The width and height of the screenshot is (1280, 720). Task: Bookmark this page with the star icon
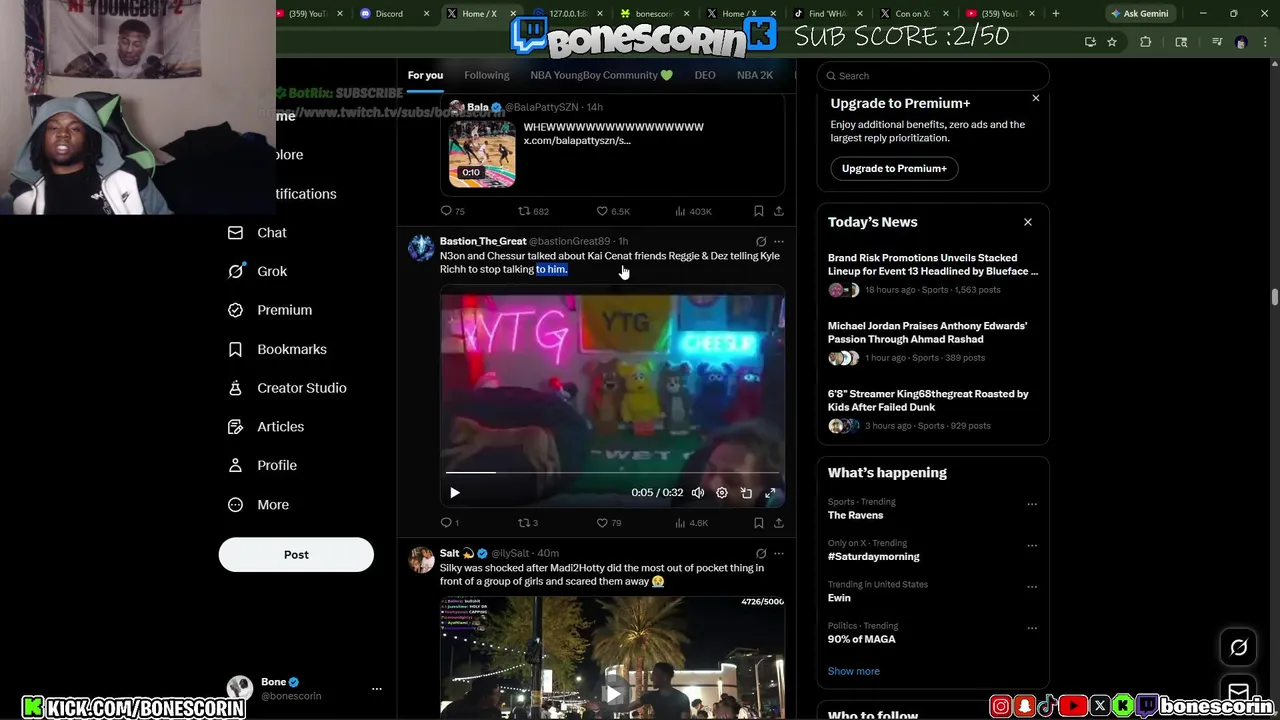point(1112,42)
